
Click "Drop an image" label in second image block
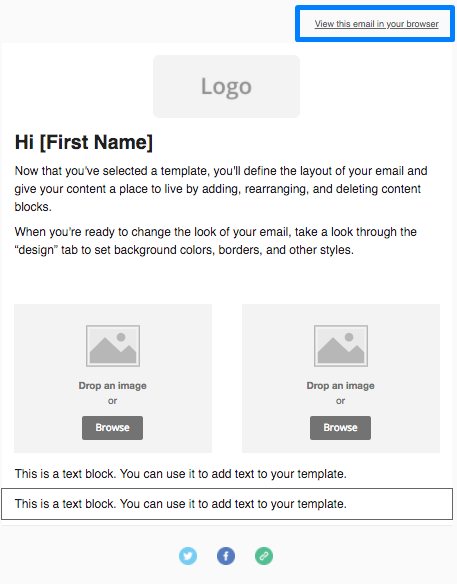pyautogui.click(x=340, y=385)
